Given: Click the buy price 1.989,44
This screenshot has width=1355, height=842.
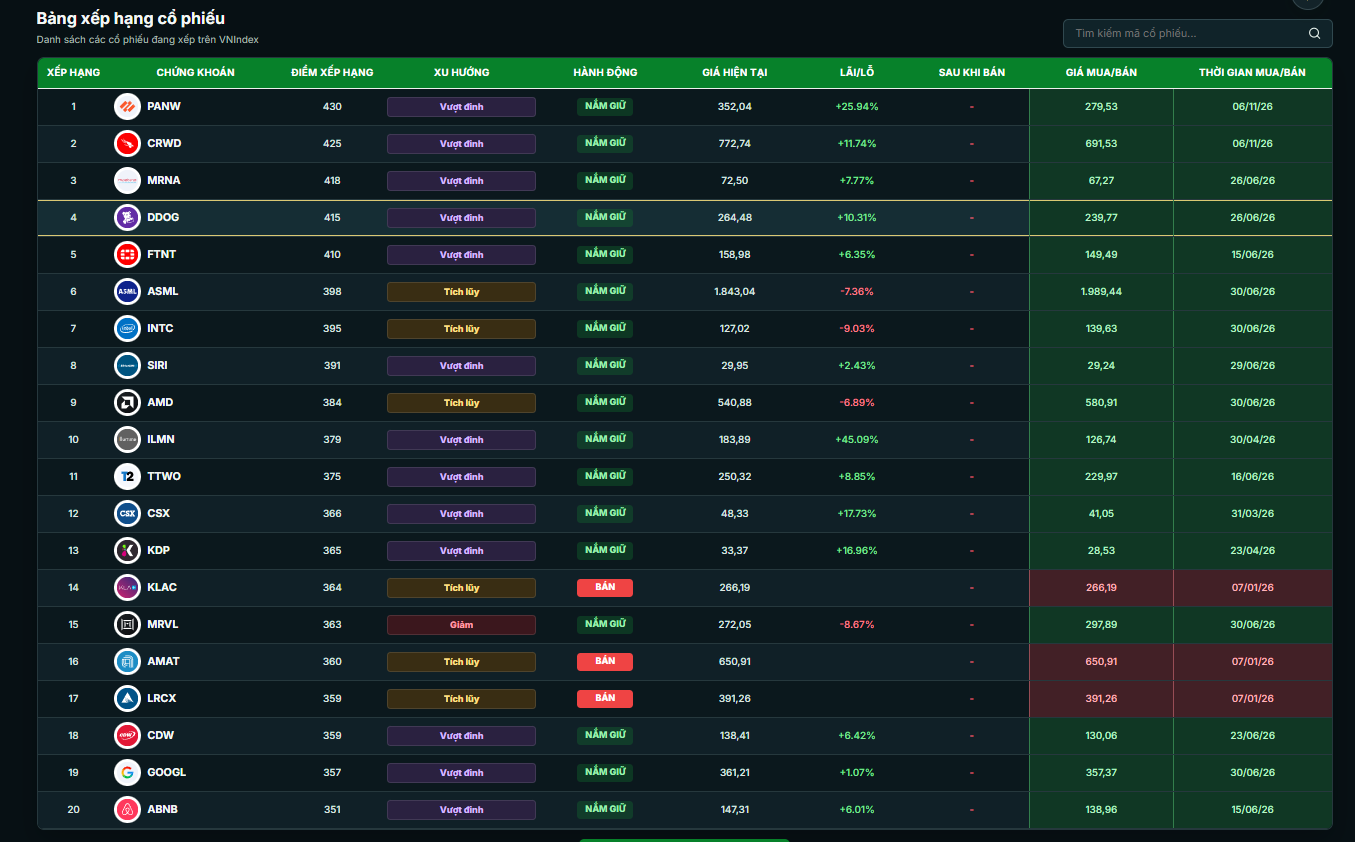Looking at the screenshot, I should tap(1101, 291).
